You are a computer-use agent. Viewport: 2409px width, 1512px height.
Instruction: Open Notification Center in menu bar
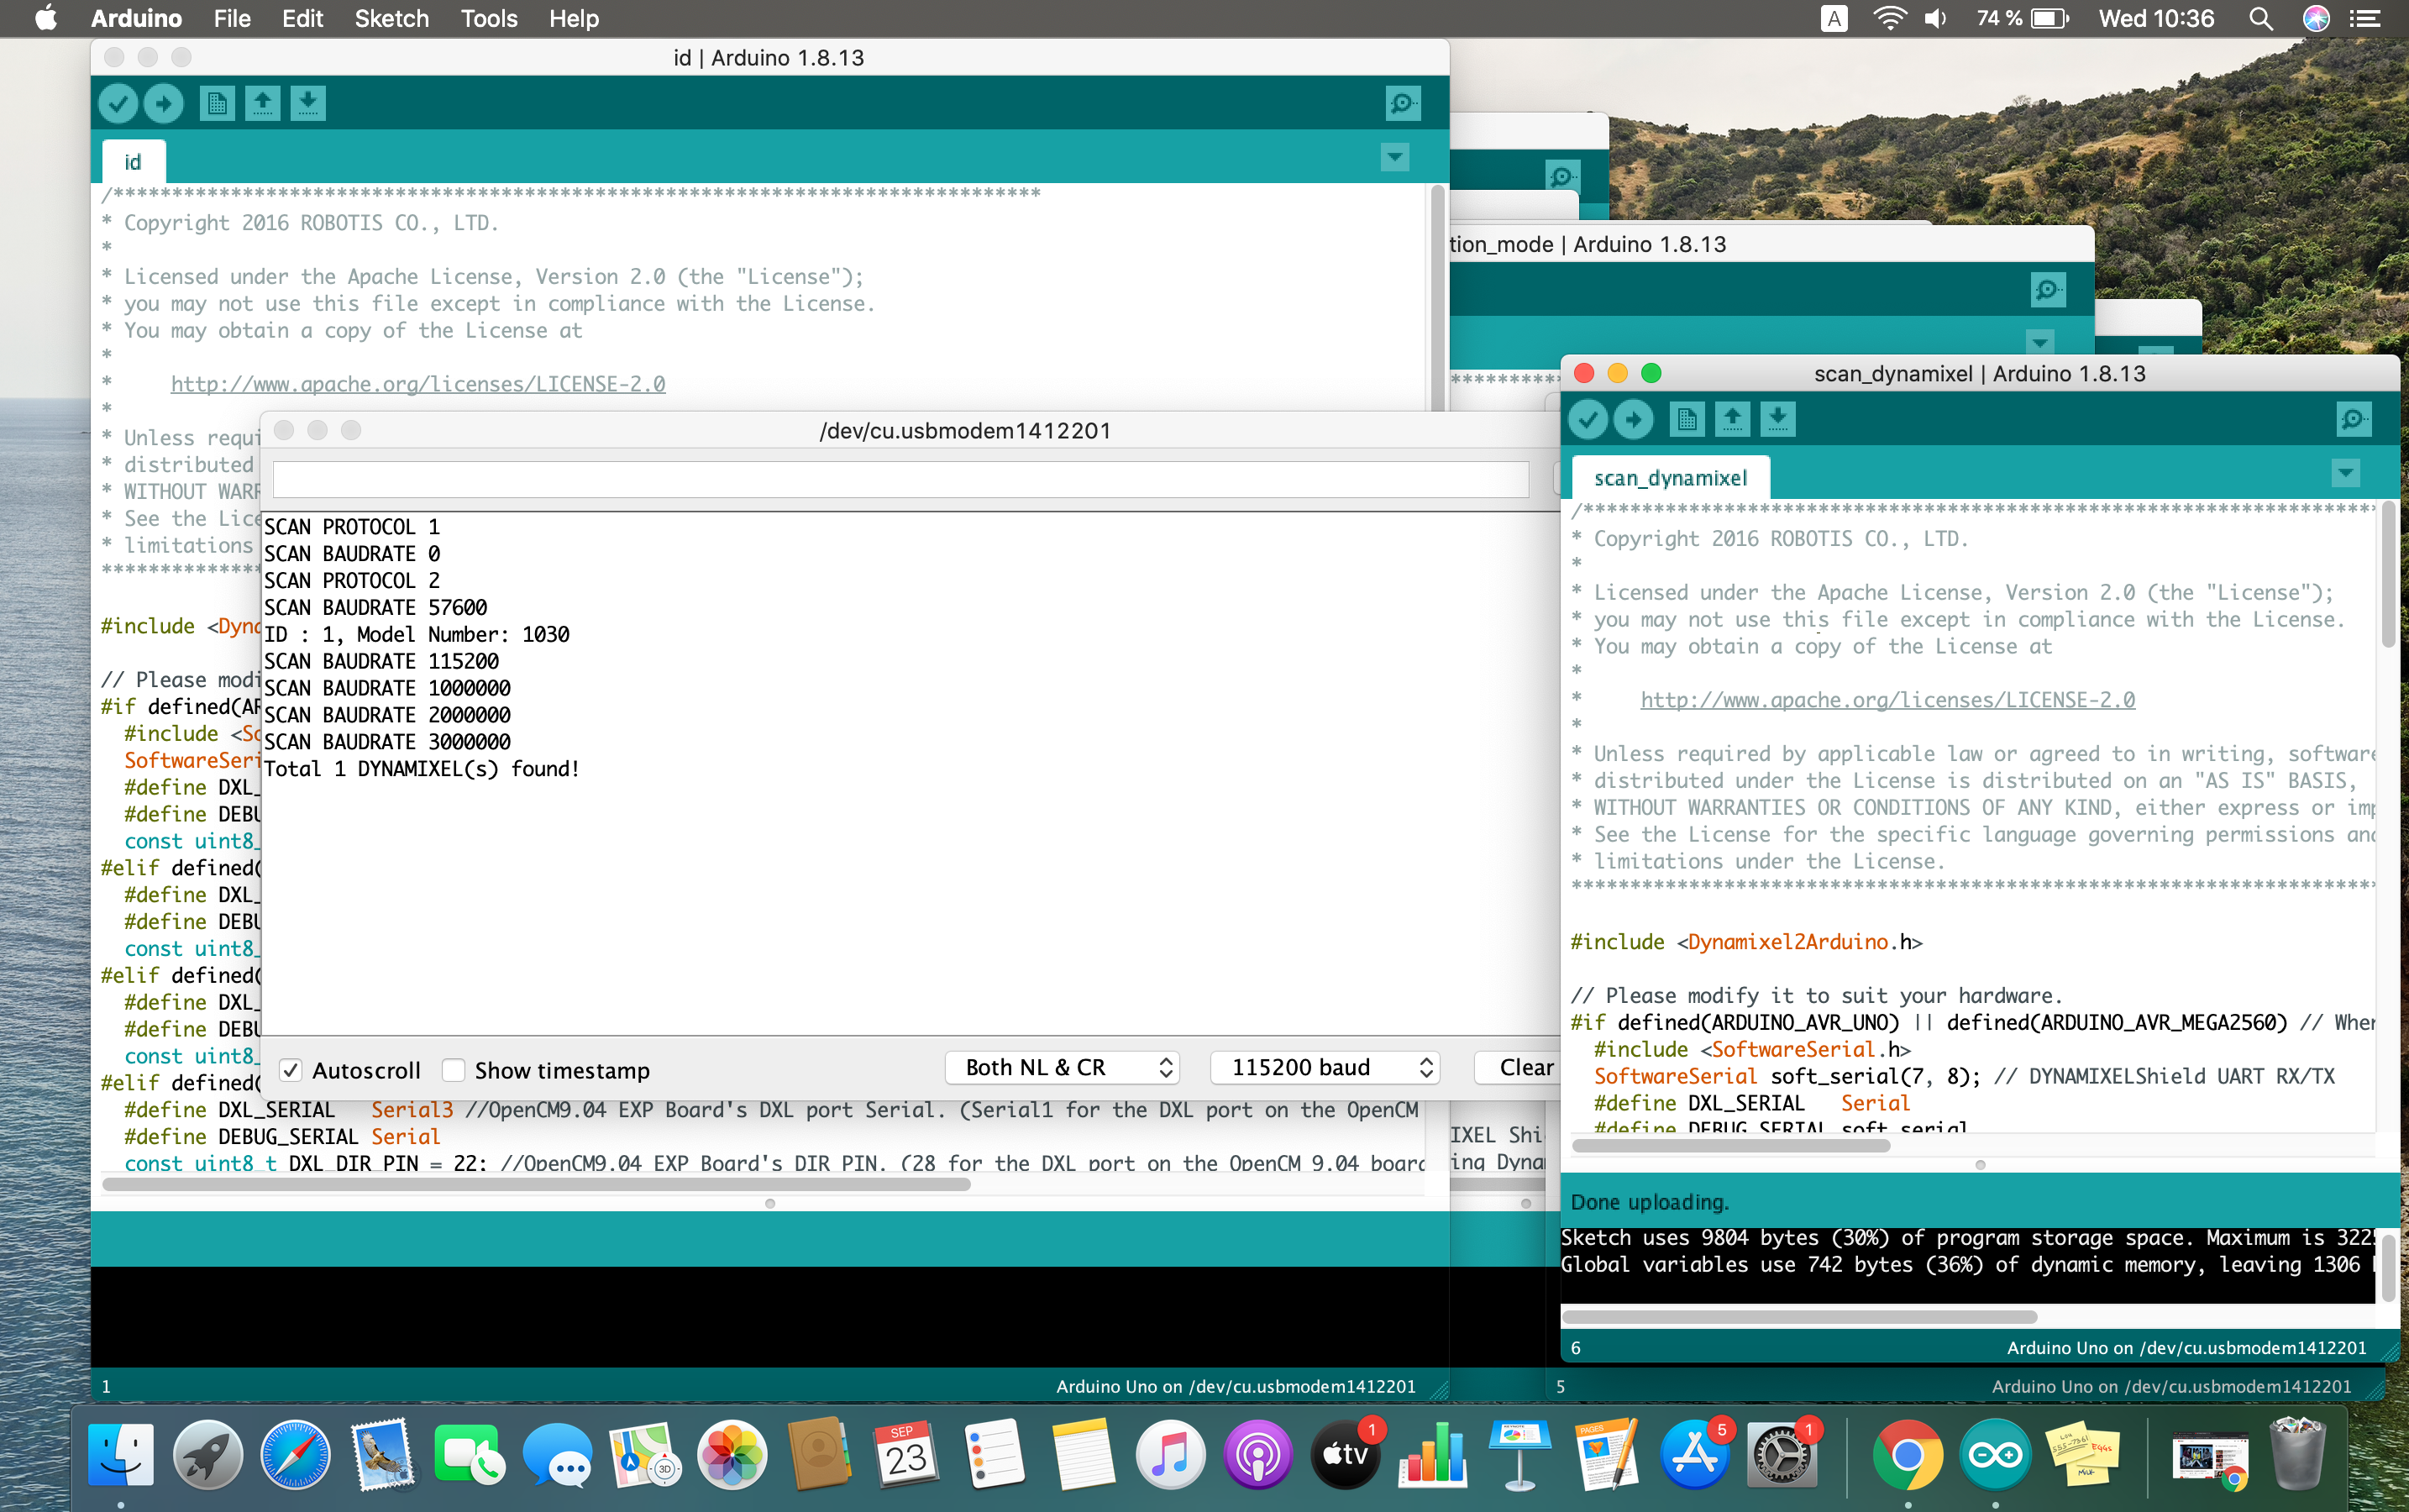2364,18
